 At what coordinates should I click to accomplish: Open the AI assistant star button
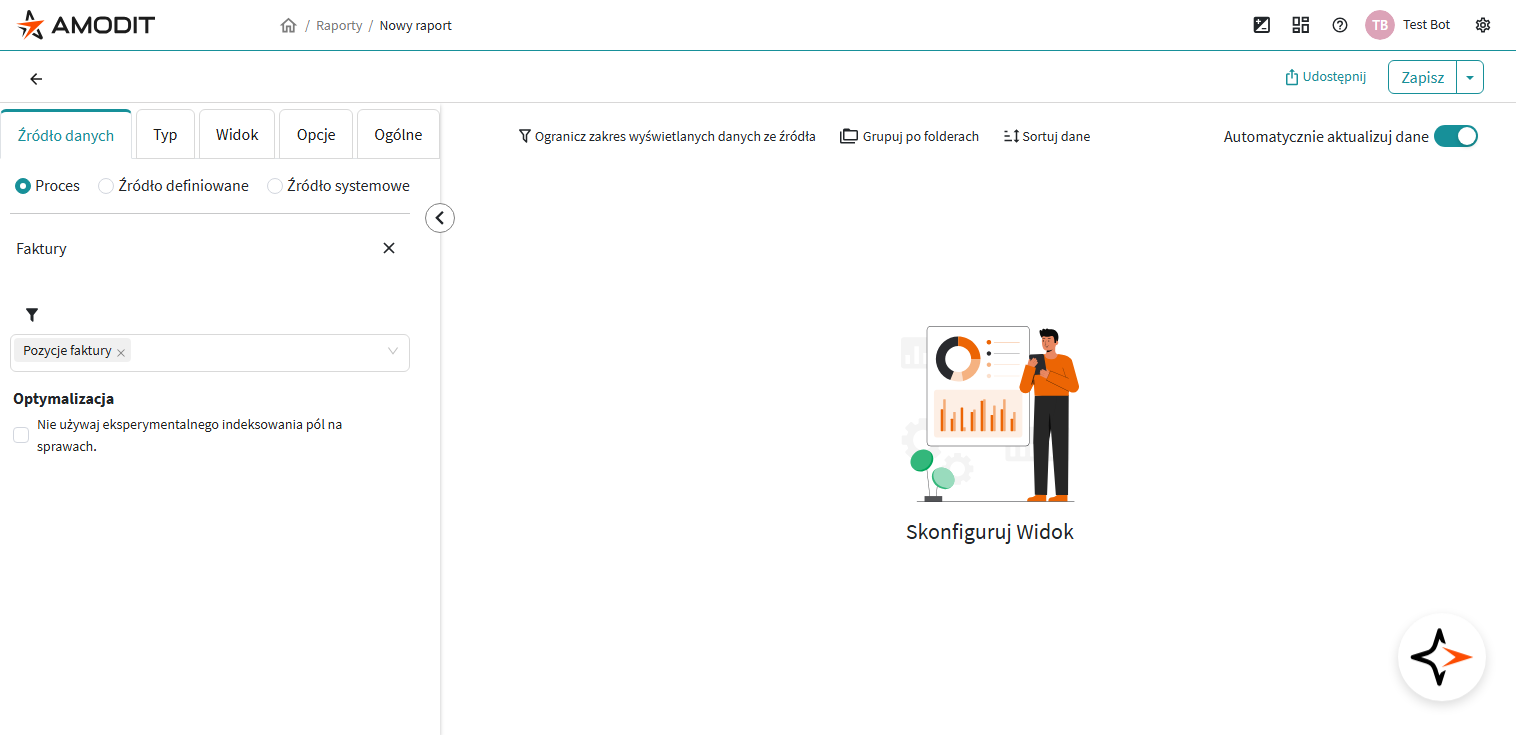tap(1442, 657)
